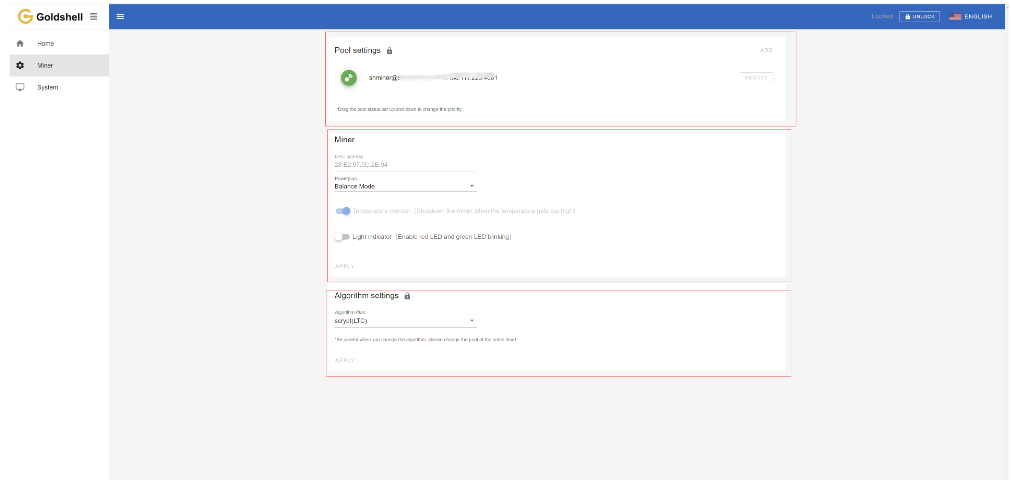Toggle the Temperature monitor switch

click(x=343, y=211)
